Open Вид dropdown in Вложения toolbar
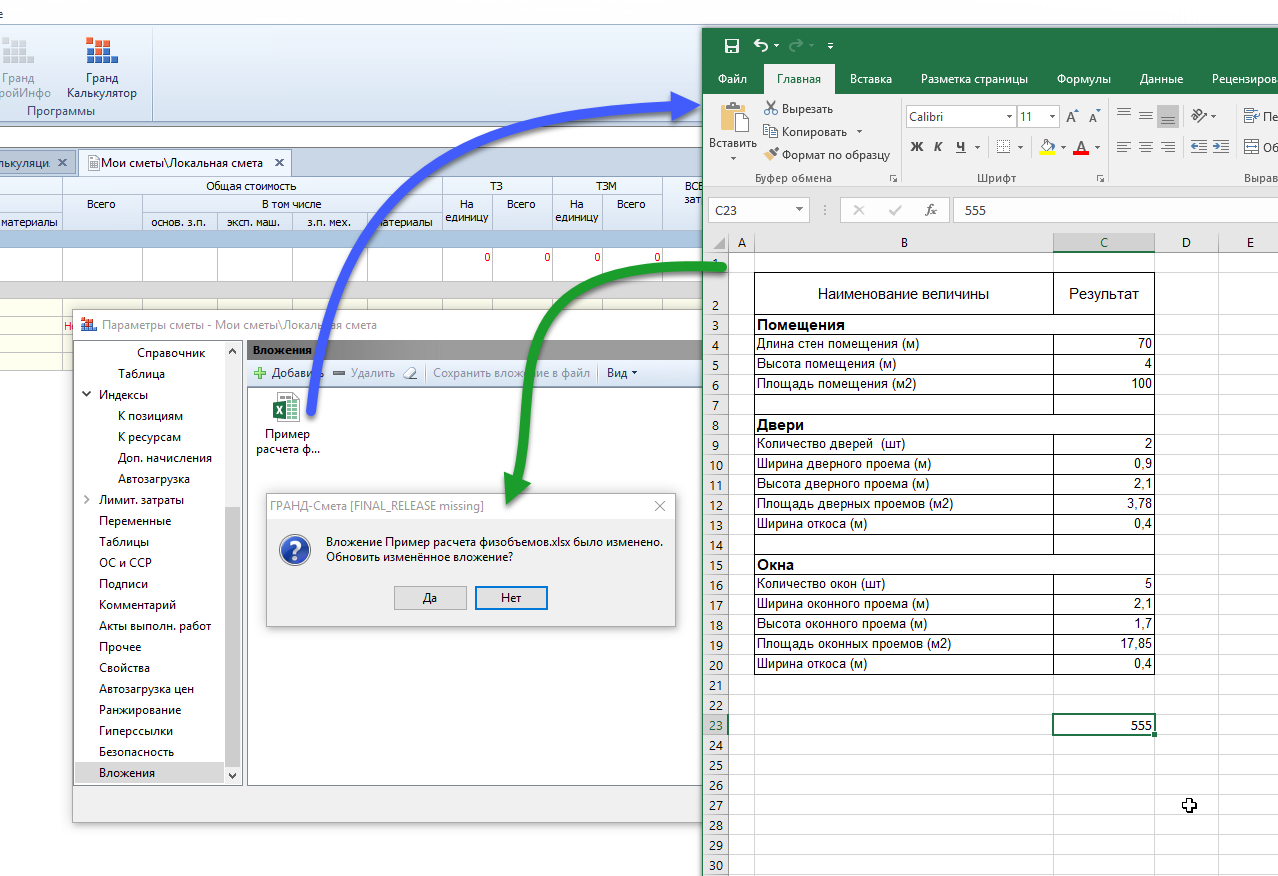1278x876 pixels. (x=622, y=373)
